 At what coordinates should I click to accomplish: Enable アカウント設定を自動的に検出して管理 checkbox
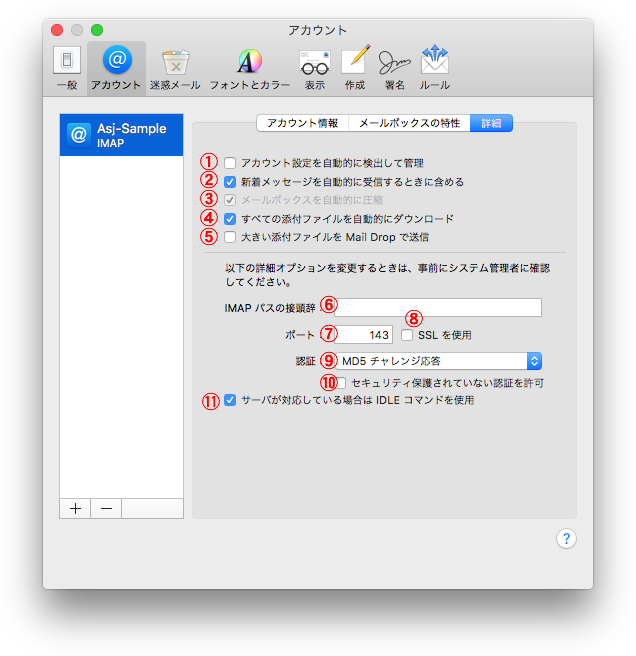(230, 163)
